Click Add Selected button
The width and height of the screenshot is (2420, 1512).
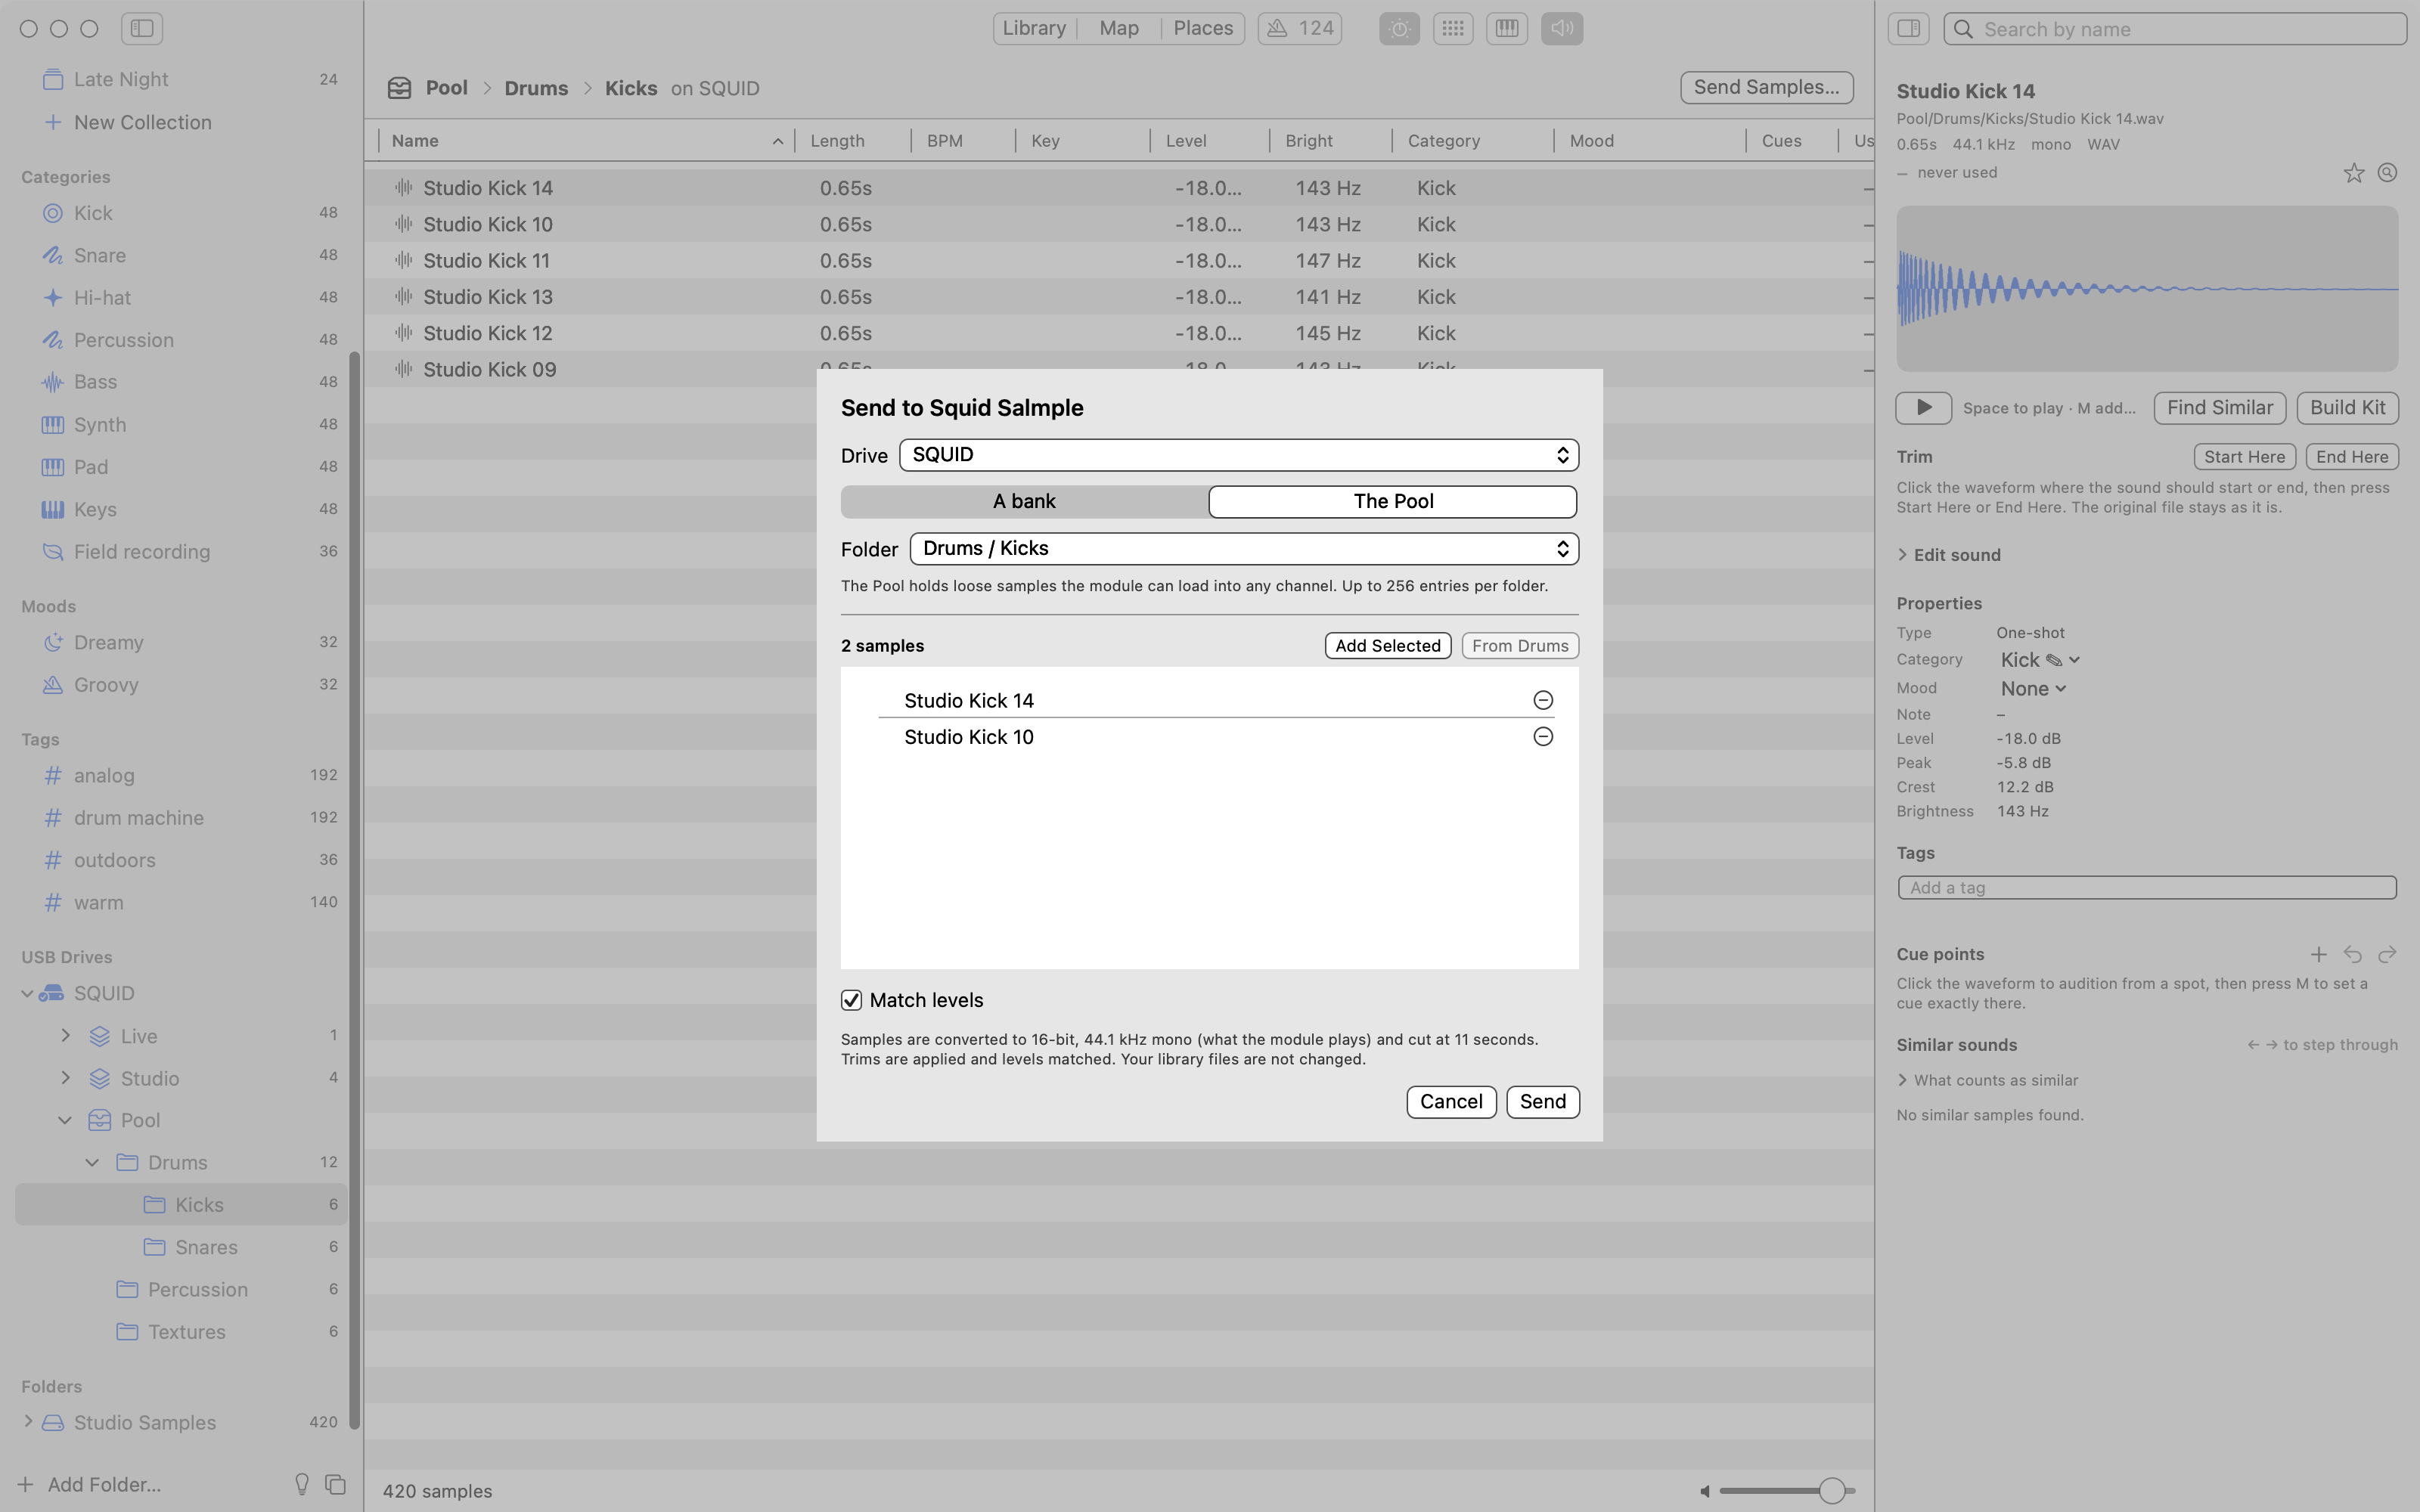pos(1388,646)
